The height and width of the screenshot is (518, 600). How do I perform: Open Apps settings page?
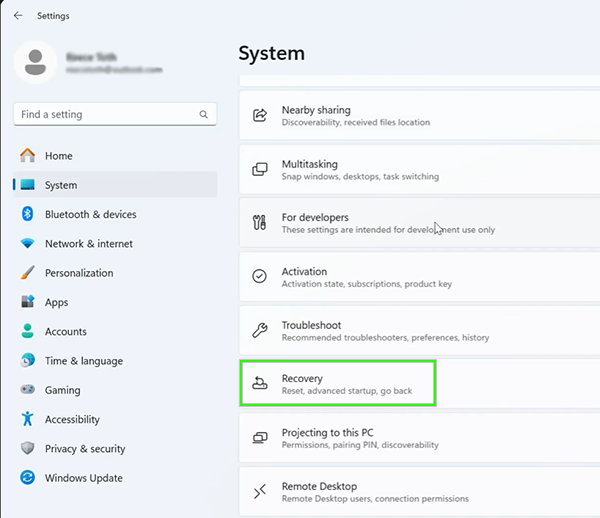pos(115,302)
